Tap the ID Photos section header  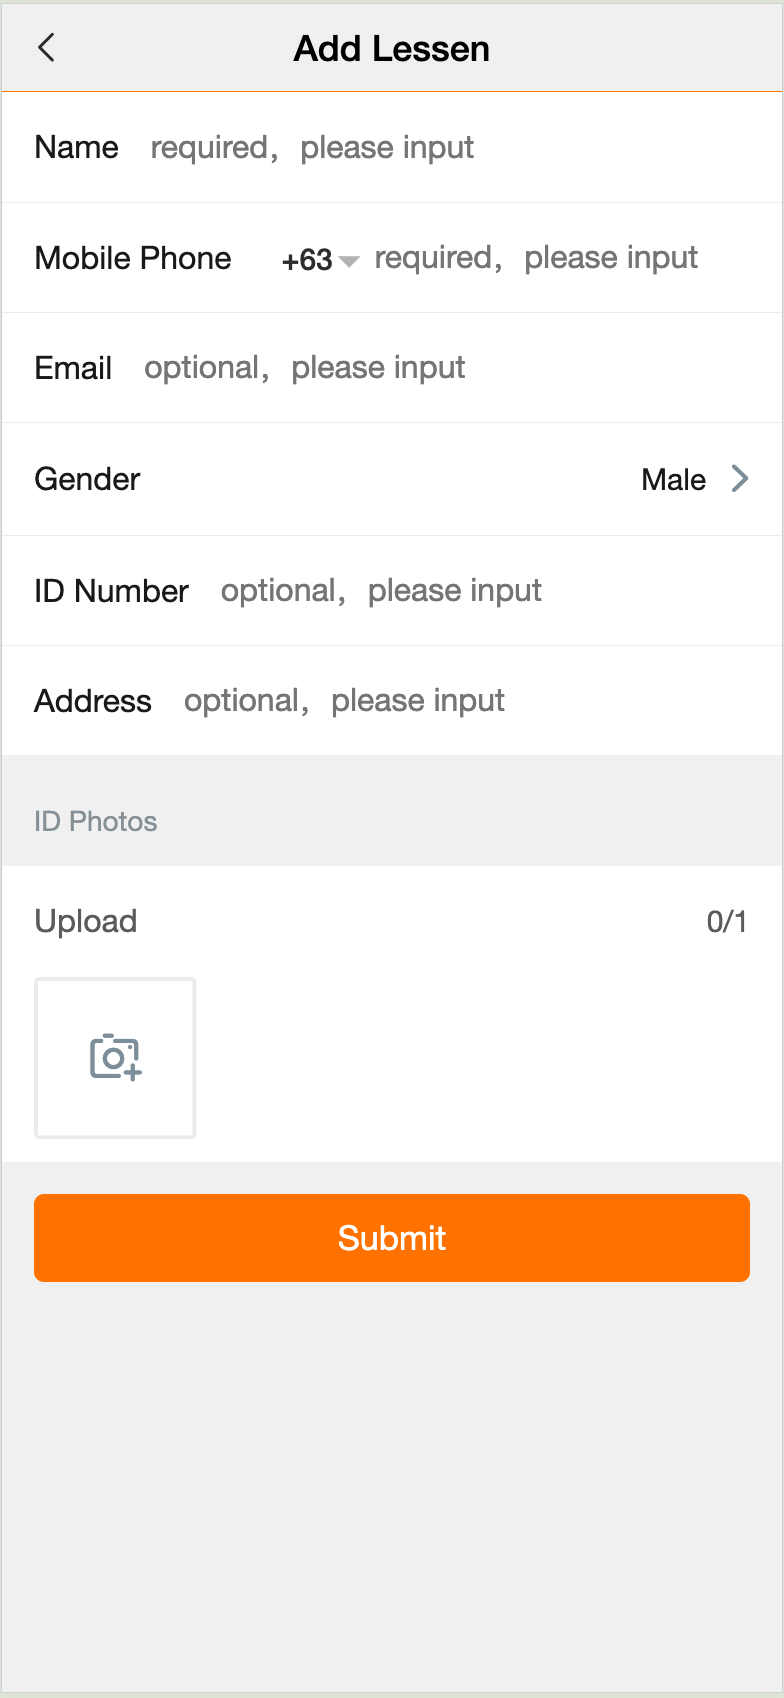tap(96, 821)
